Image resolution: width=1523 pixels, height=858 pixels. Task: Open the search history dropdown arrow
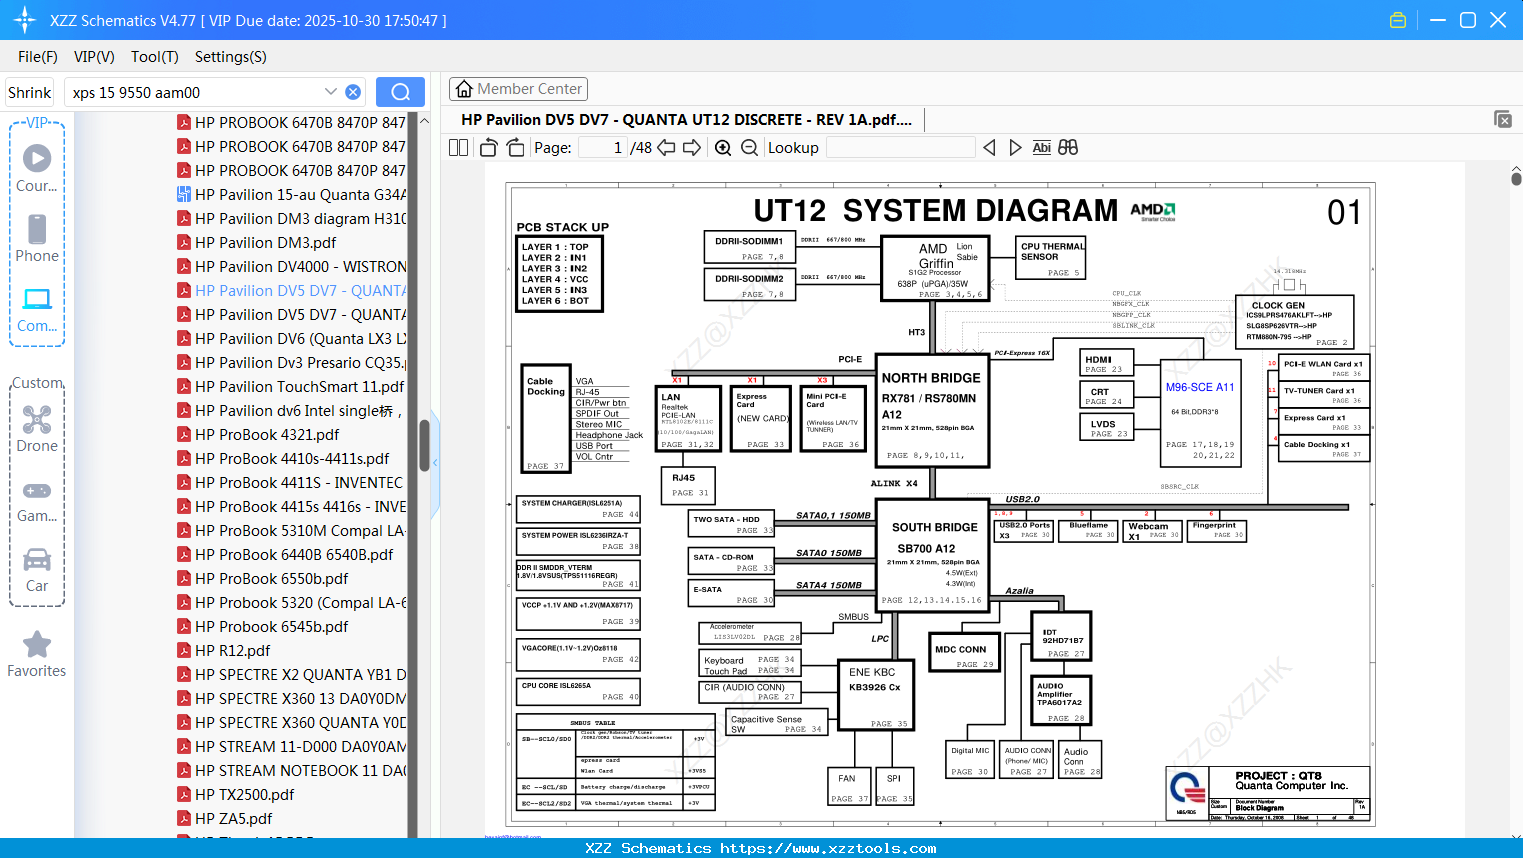331,92
